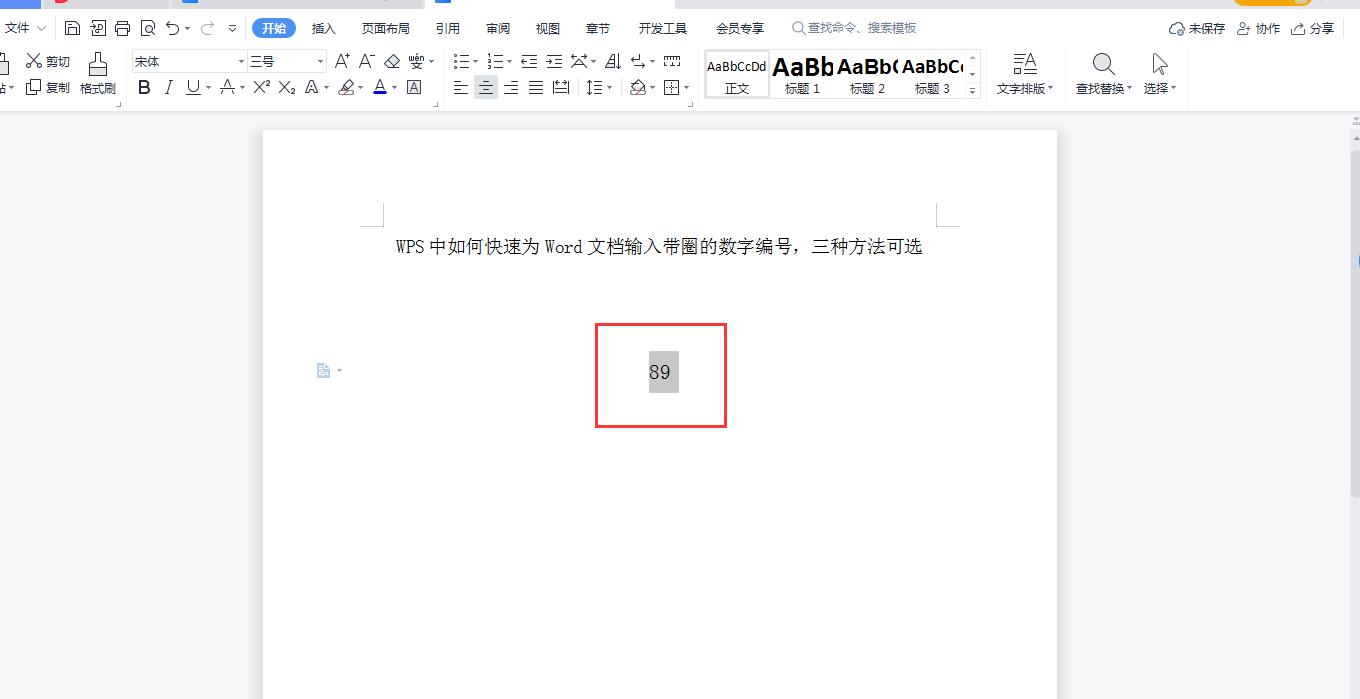Click the Increase Indent icon

[x=554, y=61]
